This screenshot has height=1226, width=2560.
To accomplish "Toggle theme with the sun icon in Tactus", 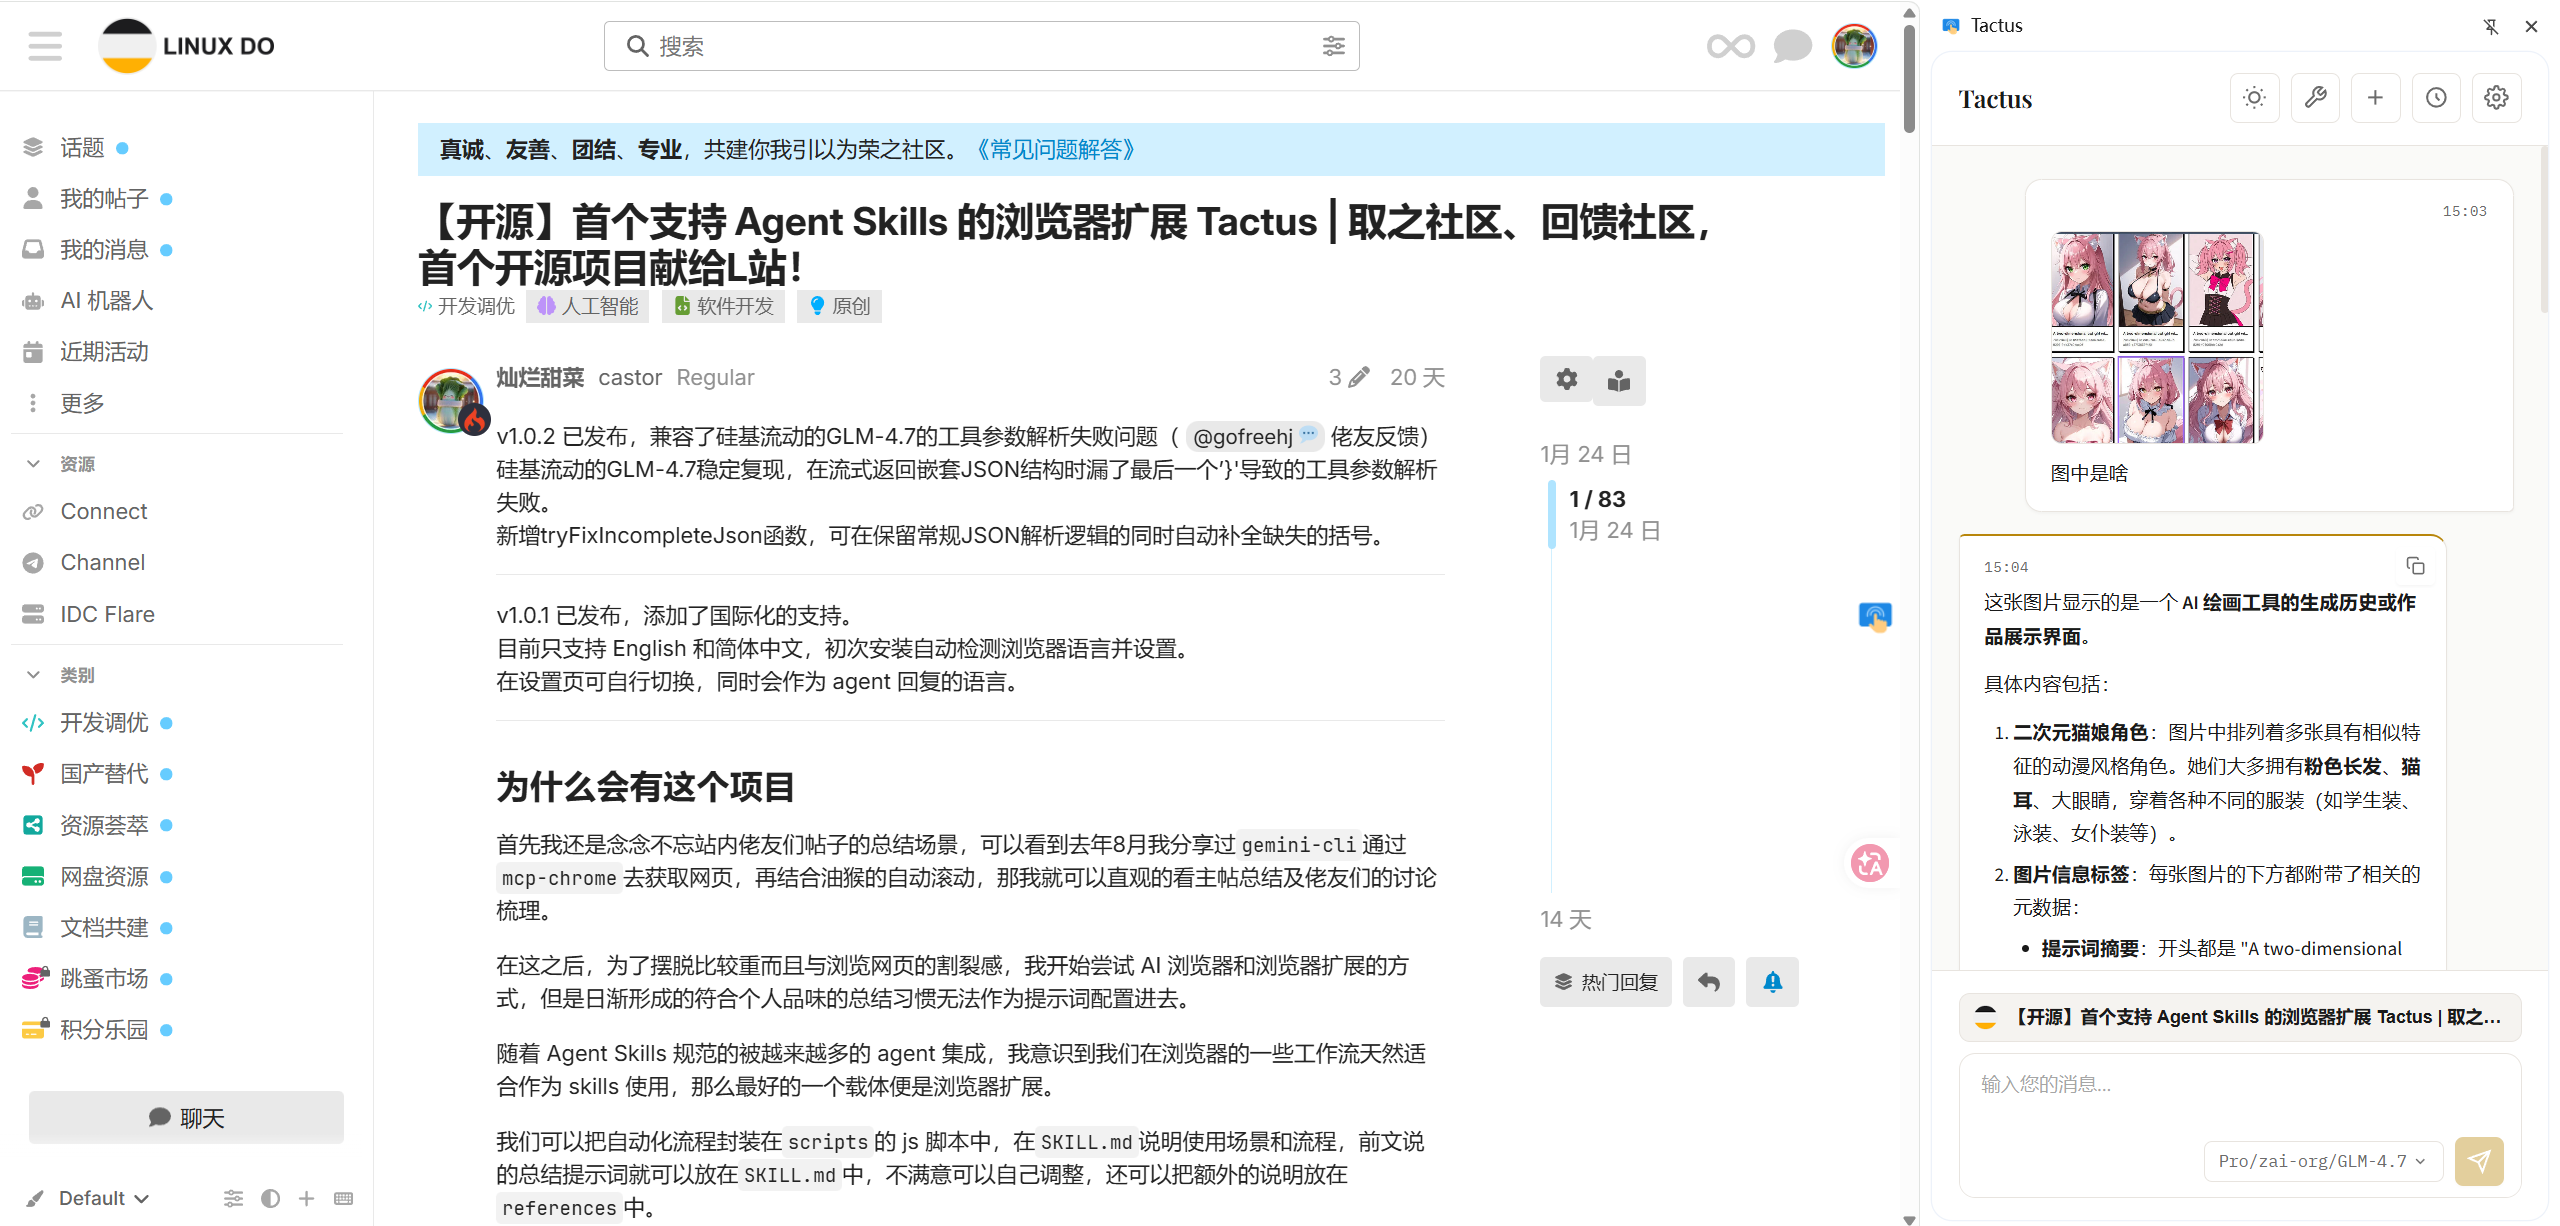I will tap(2255, 97).
